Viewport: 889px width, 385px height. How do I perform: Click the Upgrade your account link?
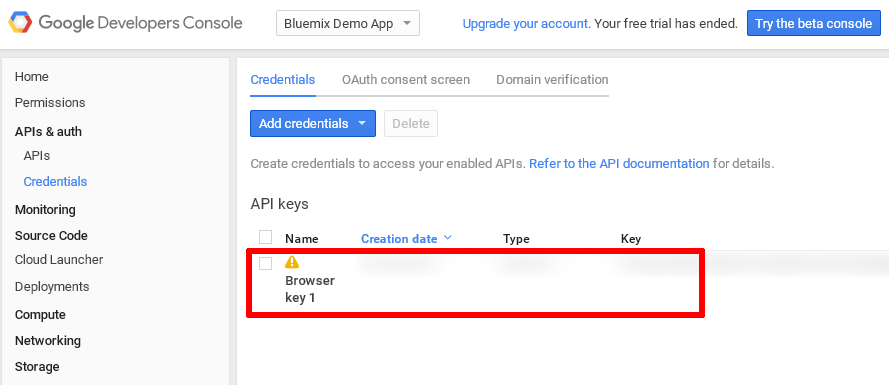click(x=527, y=24)
